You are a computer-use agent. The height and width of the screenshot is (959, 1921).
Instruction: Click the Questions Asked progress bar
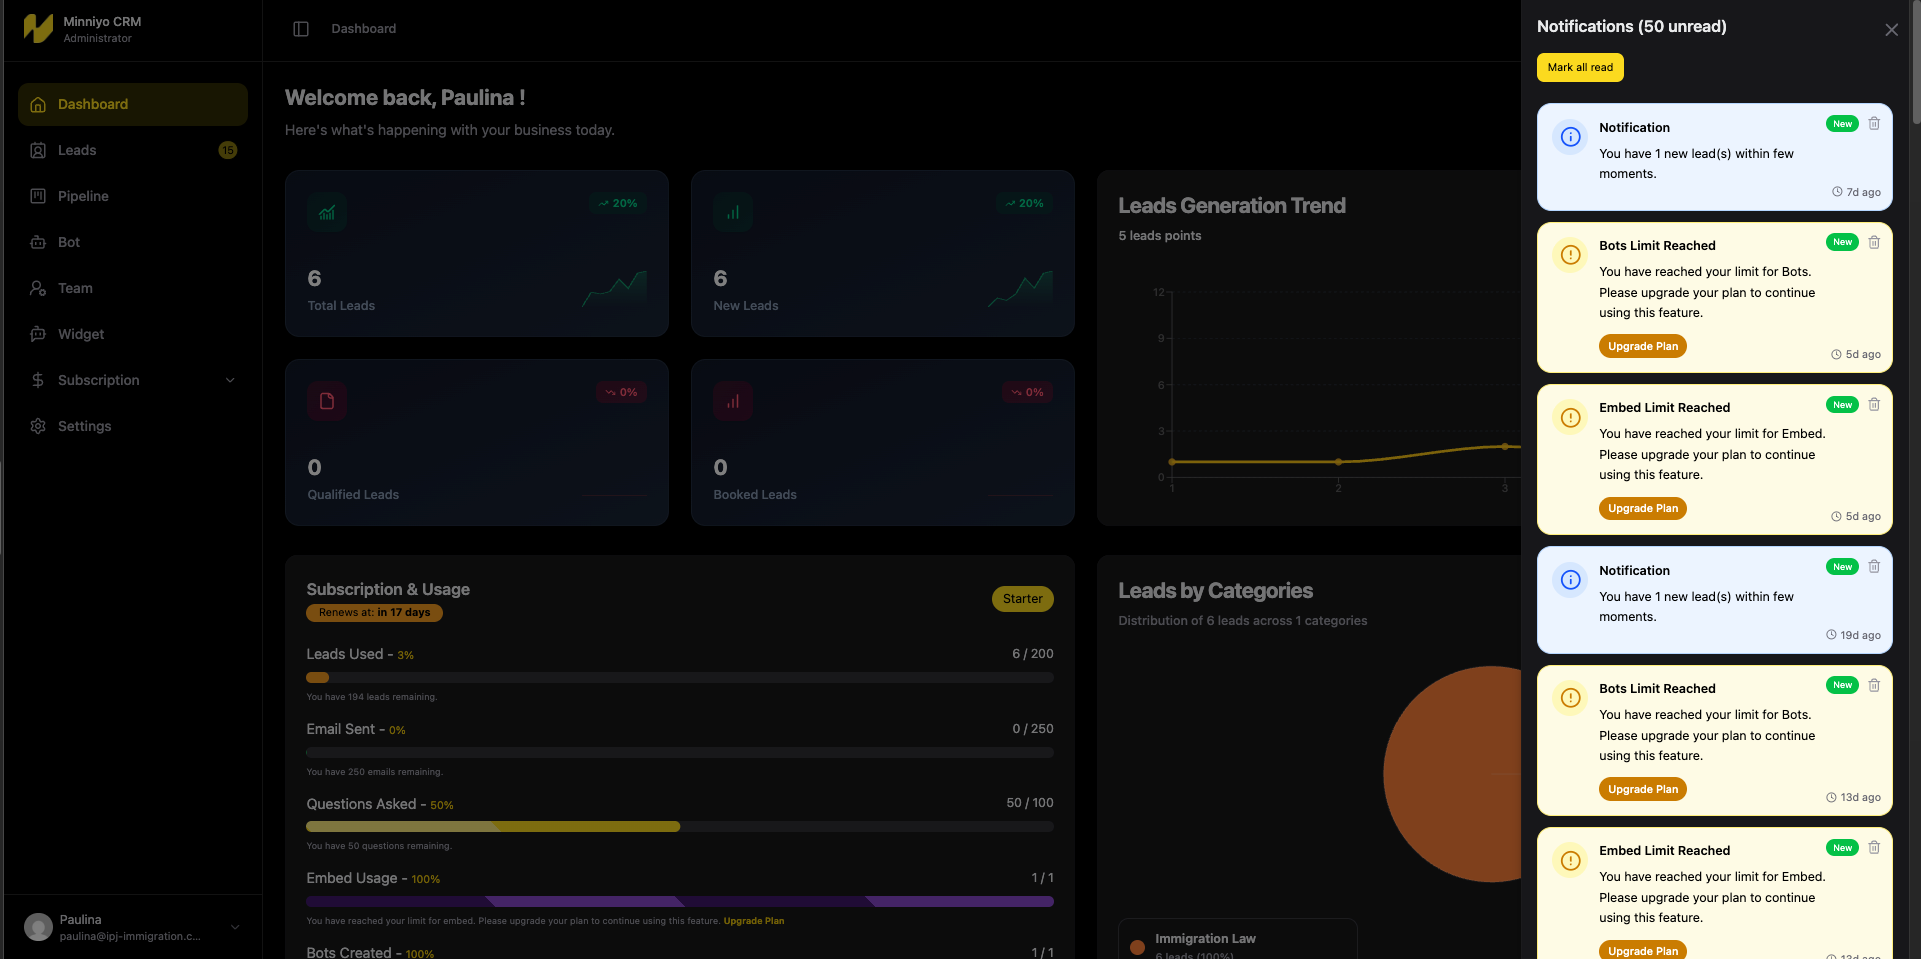680,827
